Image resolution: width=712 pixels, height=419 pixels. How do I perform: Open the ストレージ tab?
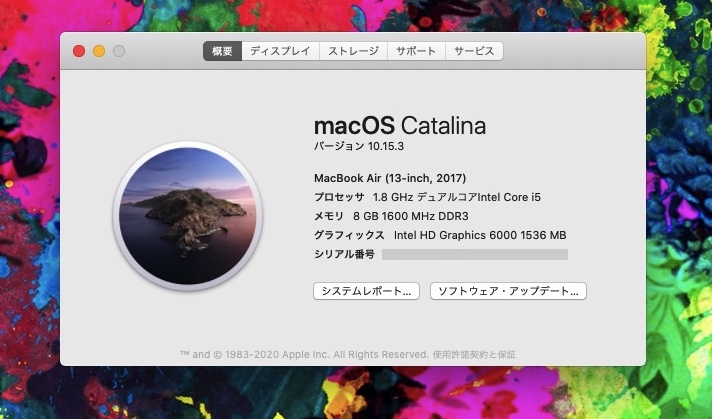click(353, 51)
